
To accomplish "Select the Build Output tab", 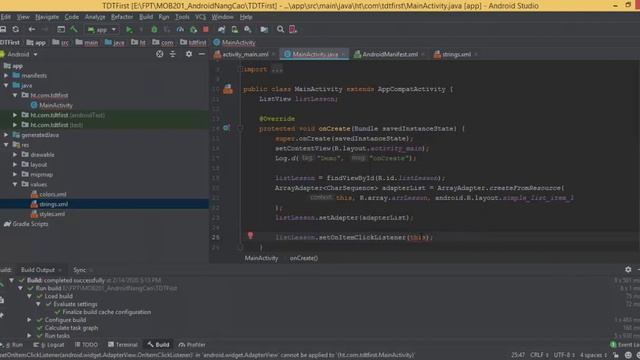I will [38, 270].
